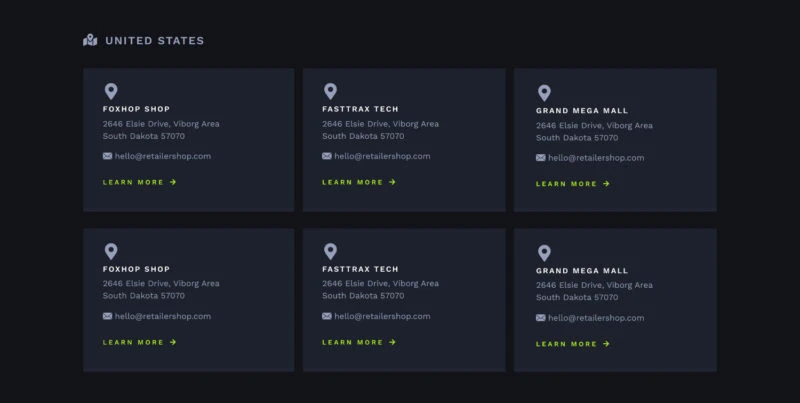This screenshot has width=800, height=403.
Task: Click hello@retailershop.com in upper-row Grand Mega Mall card
Action: click(x=596, y=158)
